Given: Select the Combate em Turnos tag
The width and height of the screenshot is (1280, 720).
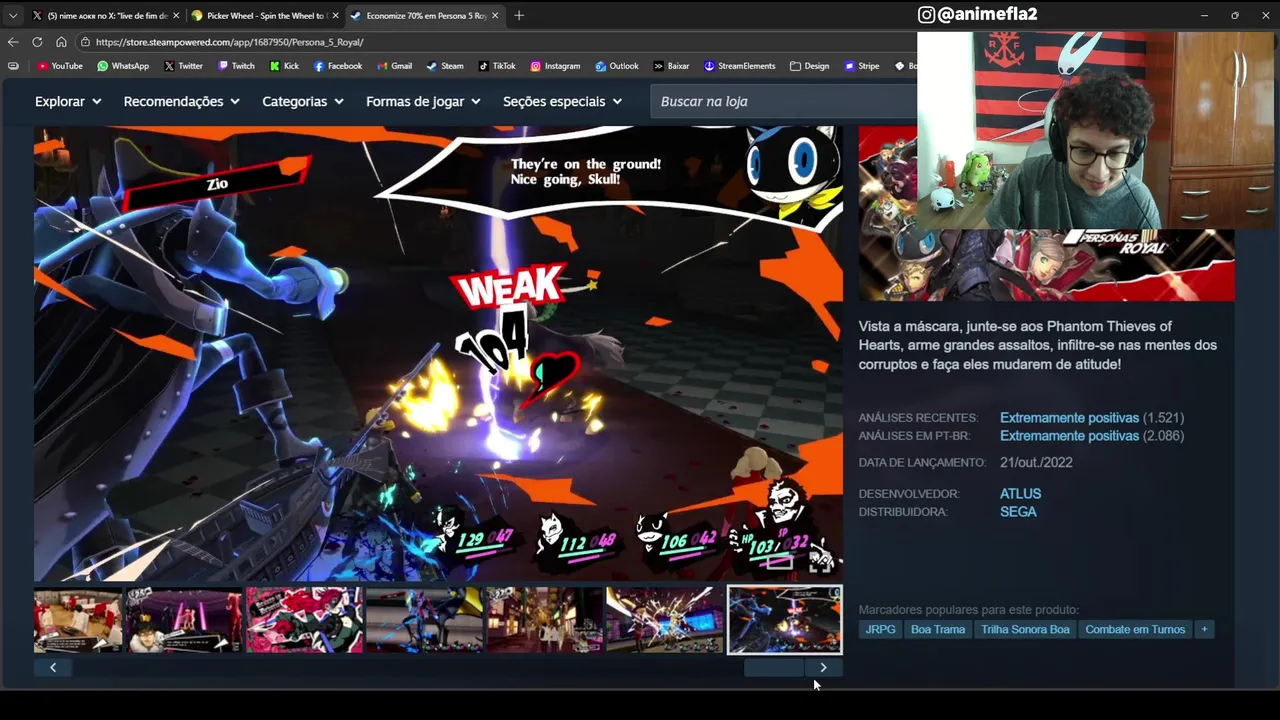Looking at the screenshot, I should (1135, 629).
